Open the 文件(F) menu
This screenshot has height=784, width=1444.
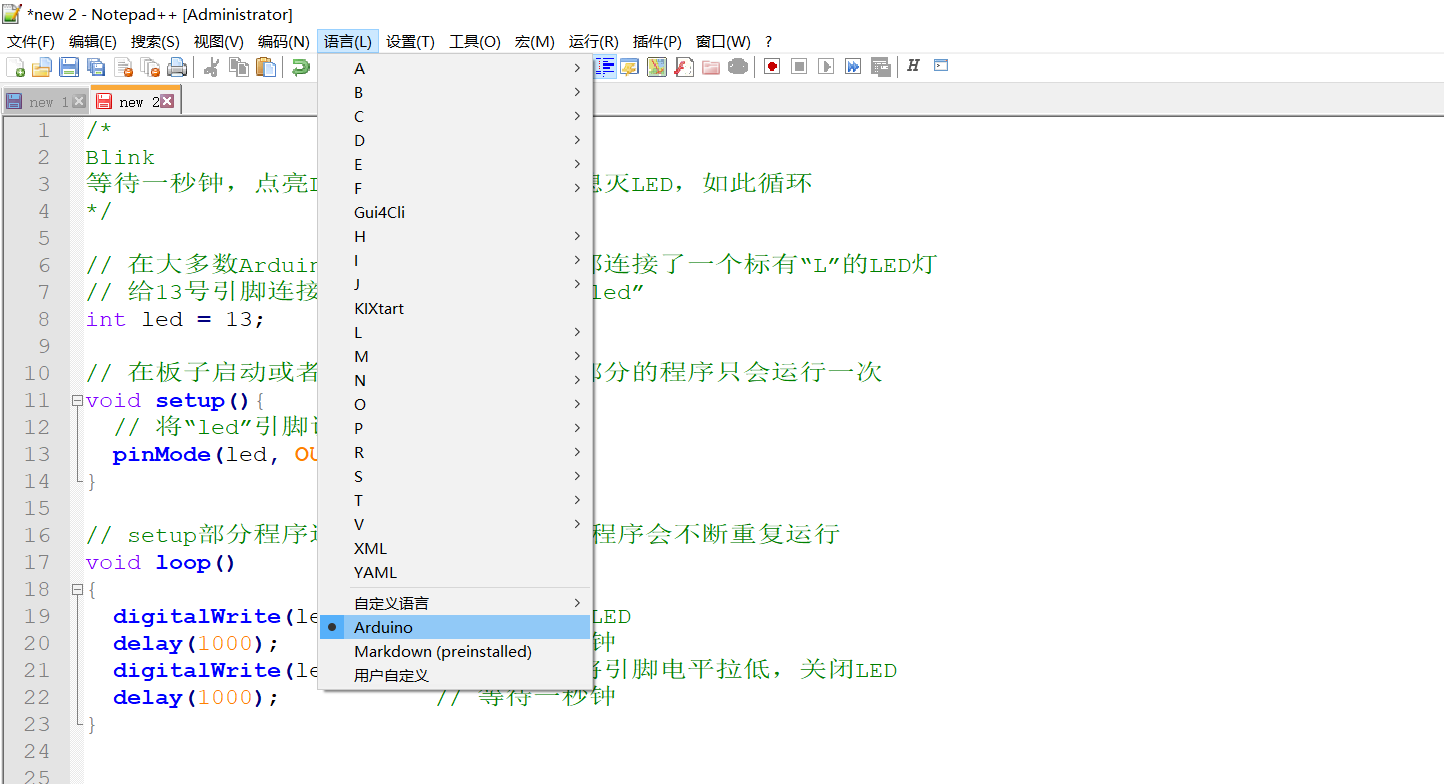coord(31,41)
